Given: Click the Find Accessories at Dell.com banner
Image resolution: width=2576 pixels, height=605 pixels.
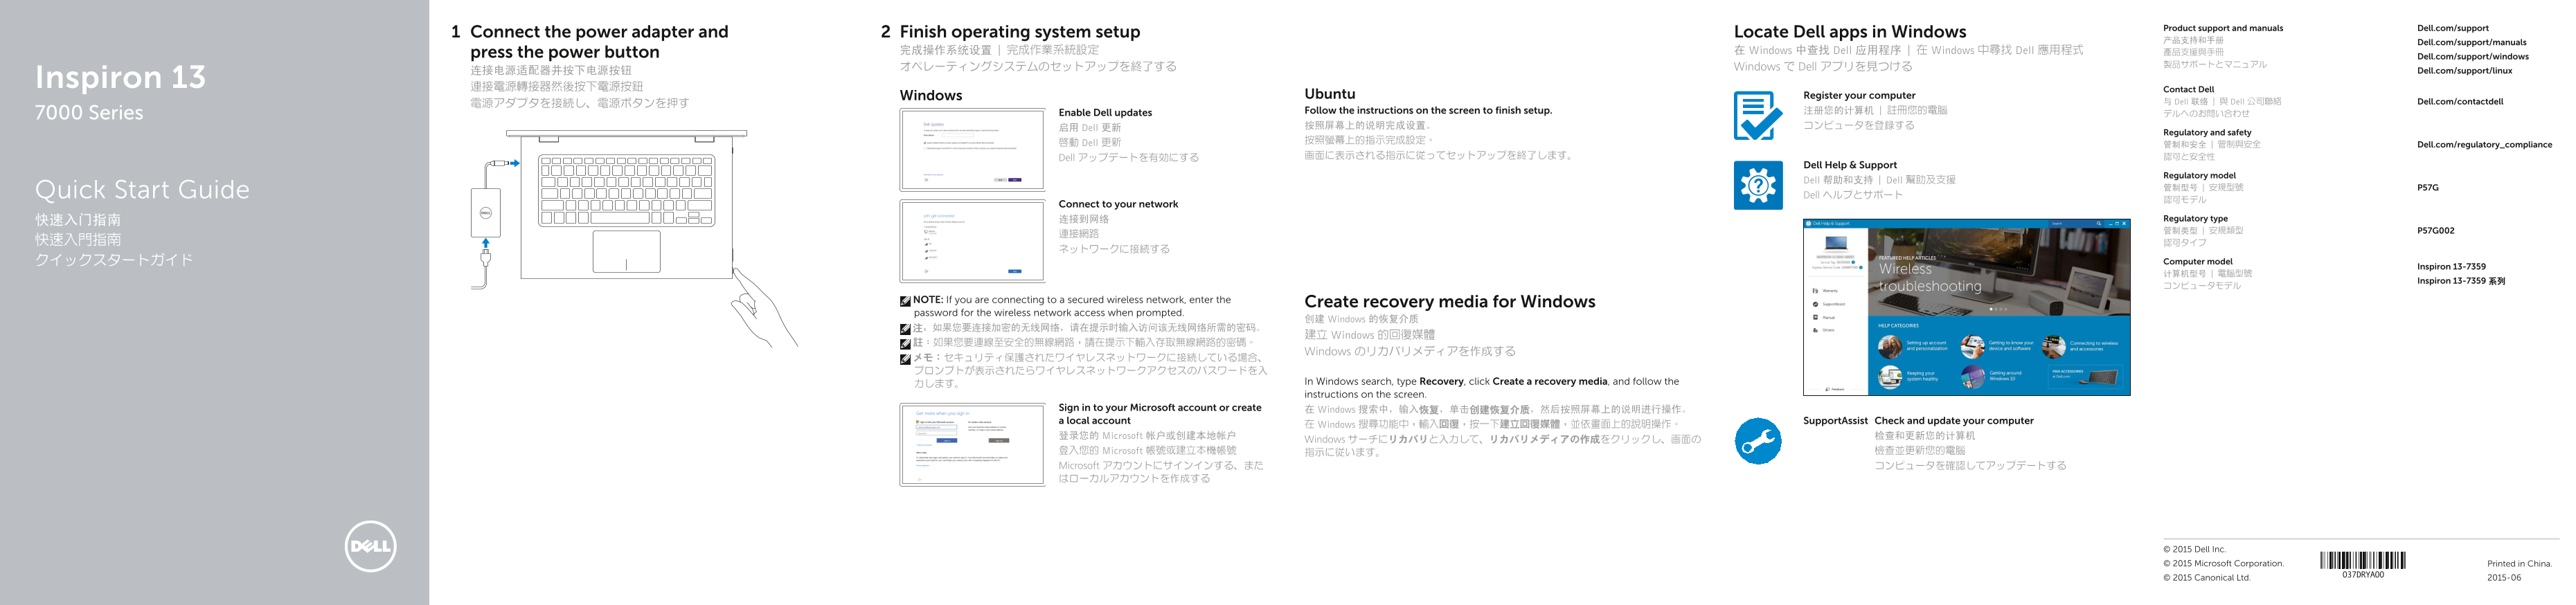Looking at the screenshot, I should (2086, 377).
